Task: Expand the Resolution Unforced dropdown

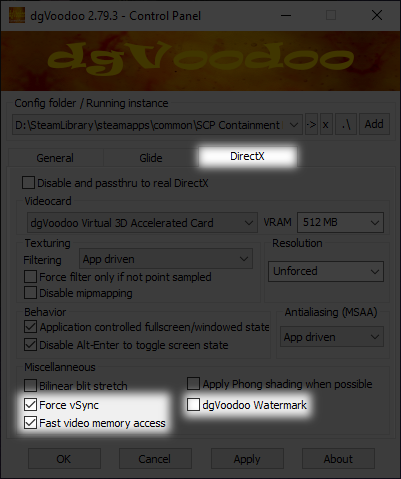Action: 326,271
